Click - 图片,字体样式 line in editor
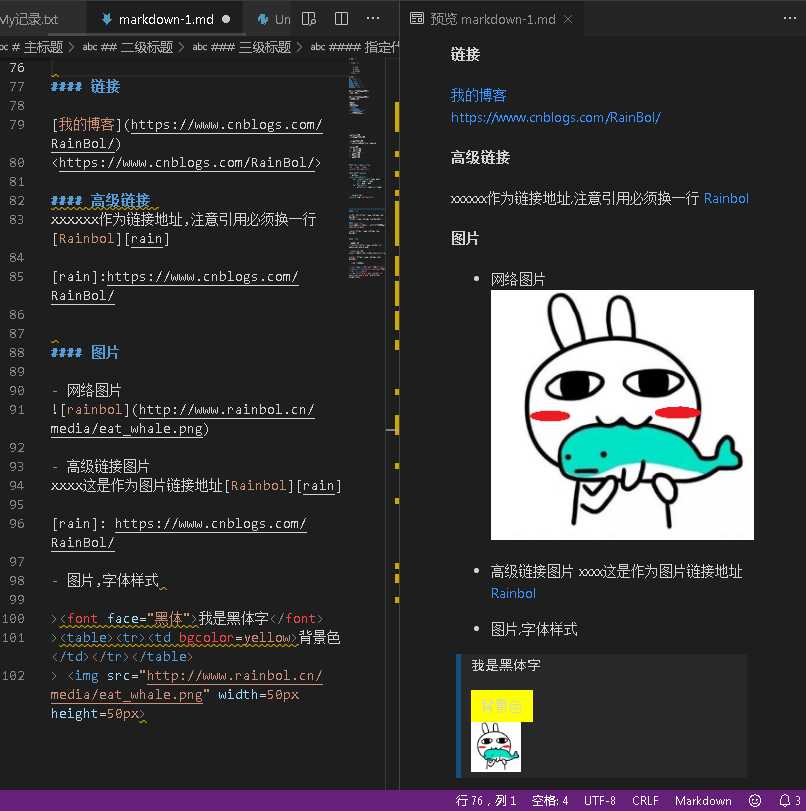The height and width of the screenshot is (811, 806). pyautogui.click(x=105, y=580)
